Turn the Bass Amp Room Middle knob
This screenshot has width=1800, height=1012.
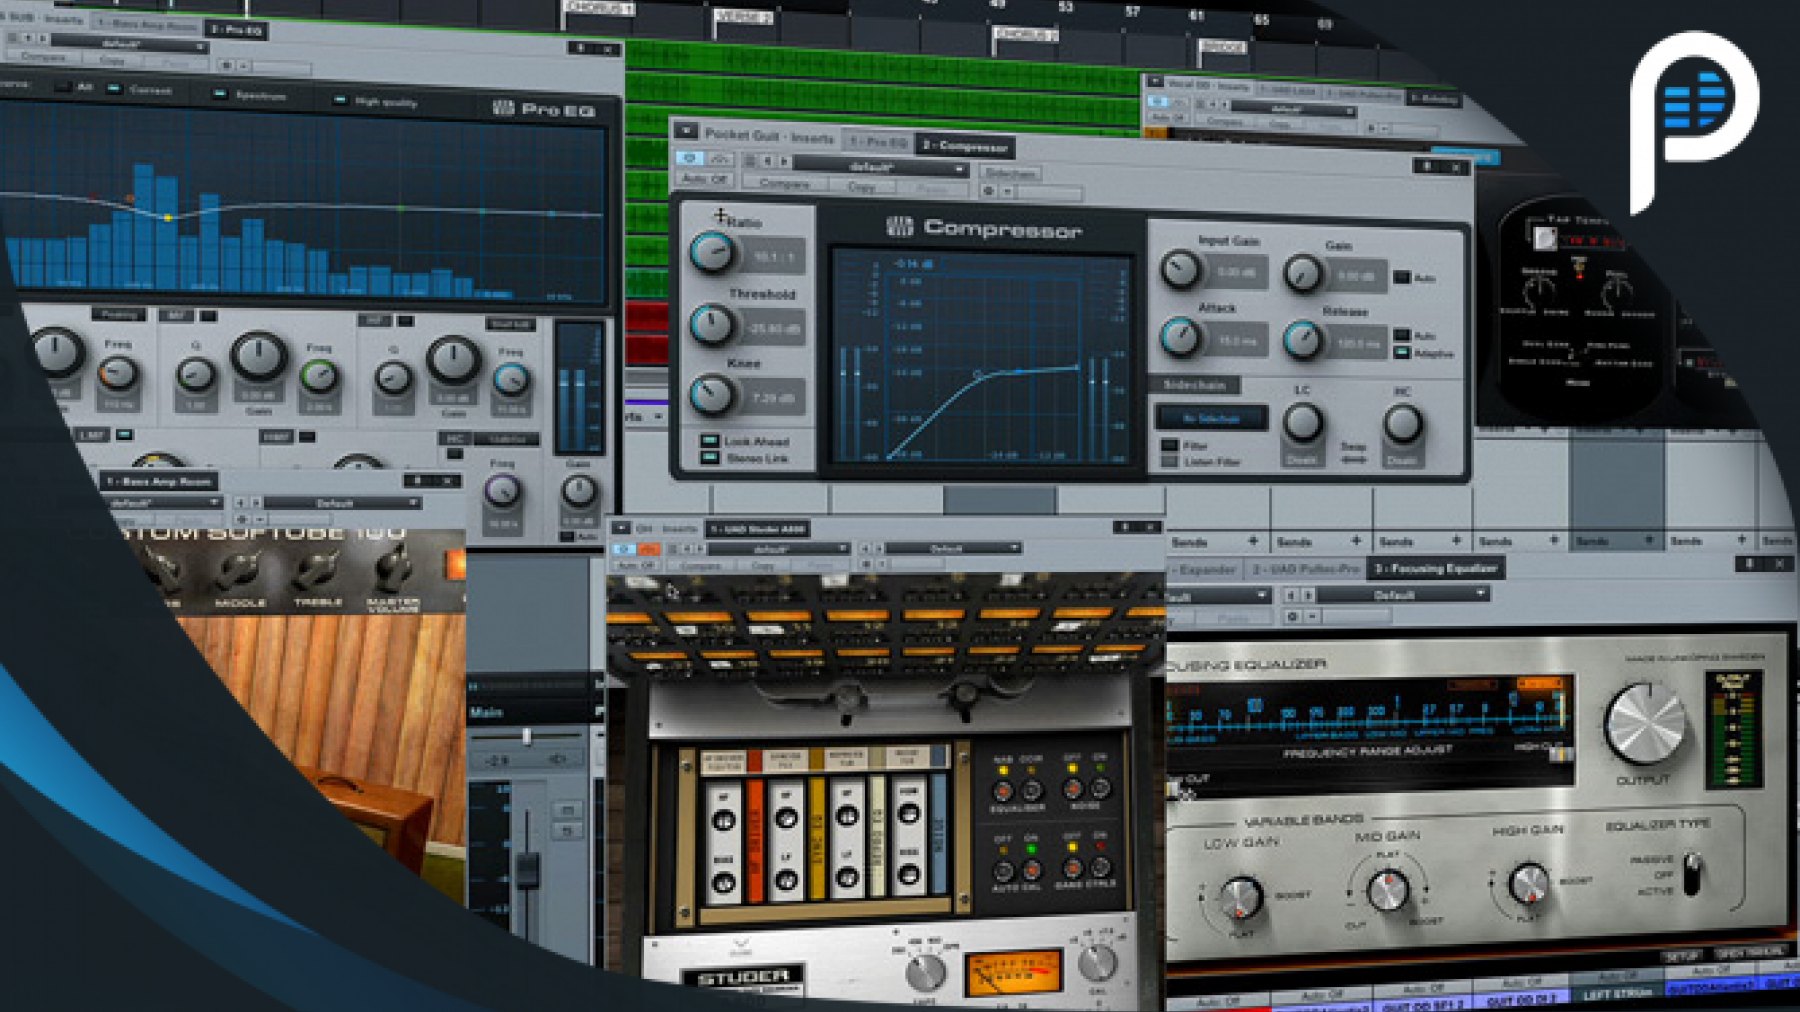click(x=240, y=571)
